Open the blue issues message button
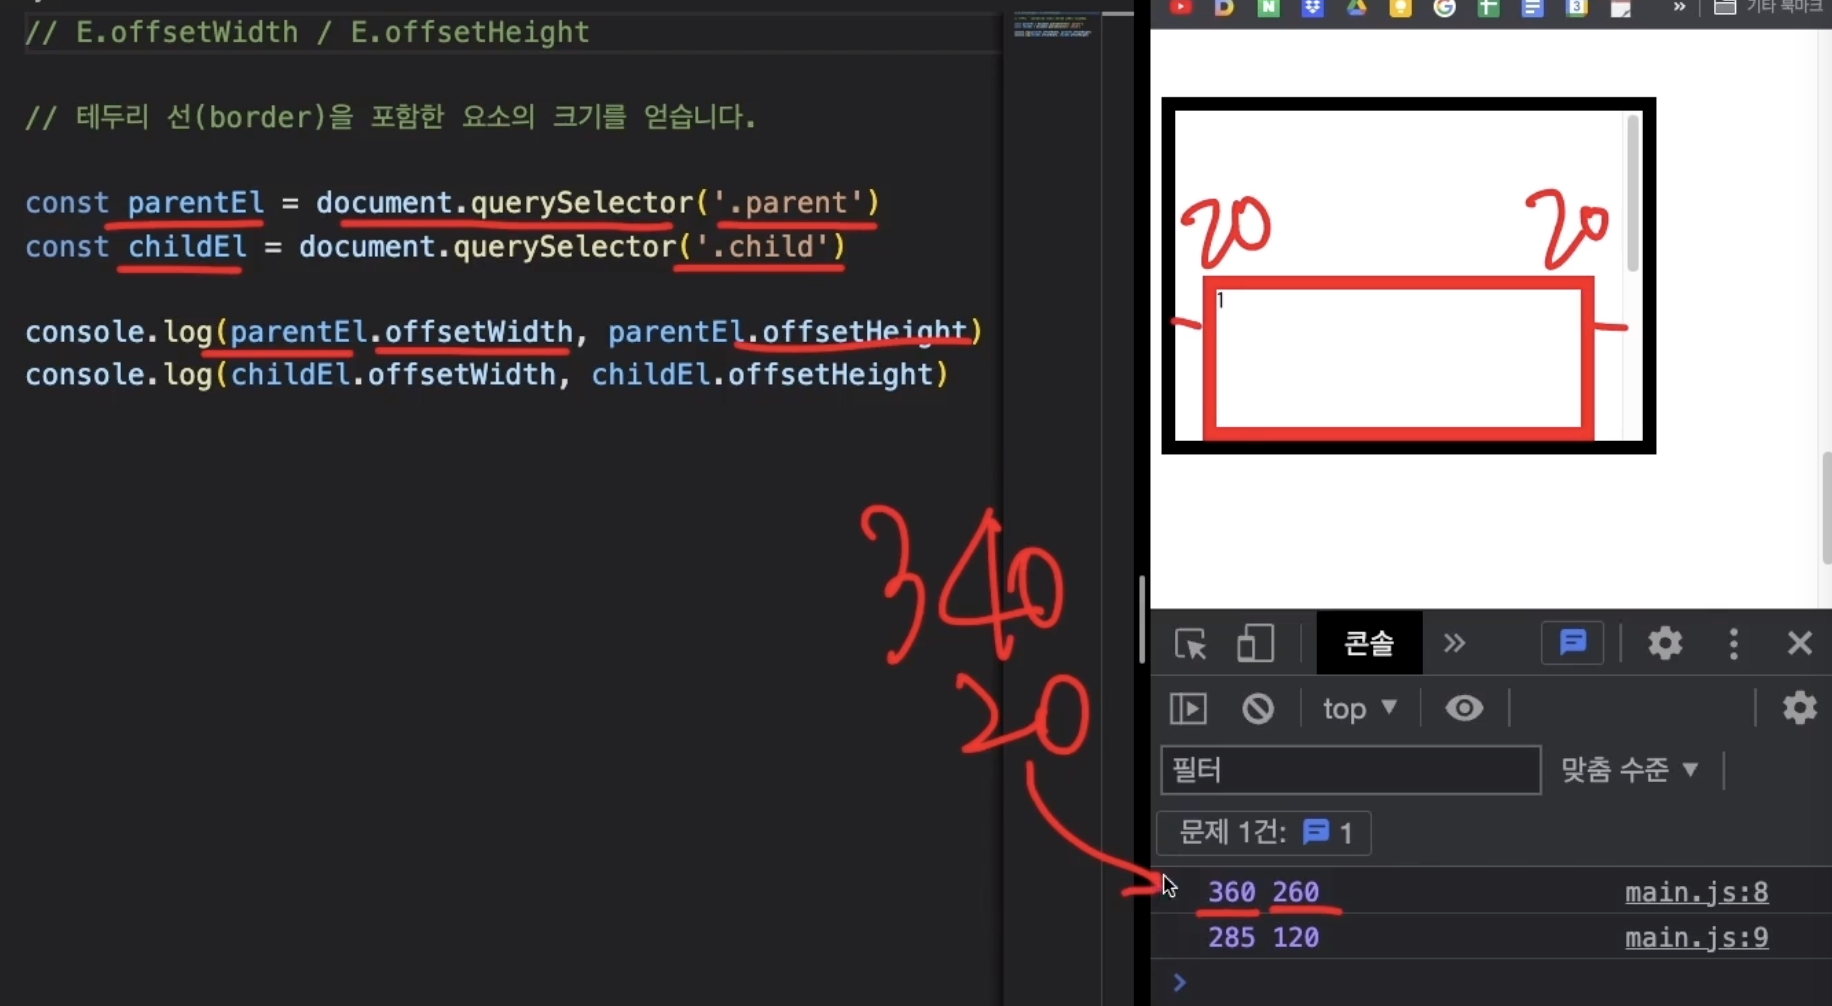This screenshot has height=1006, width=1832. point(1573,642)
